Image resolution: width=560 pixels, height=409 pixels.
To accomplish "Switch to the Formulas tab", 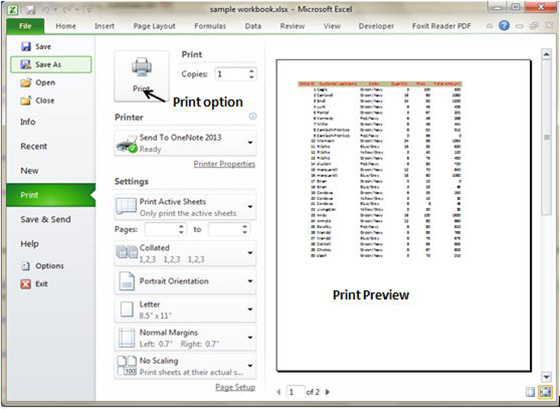I will (210, 26).
